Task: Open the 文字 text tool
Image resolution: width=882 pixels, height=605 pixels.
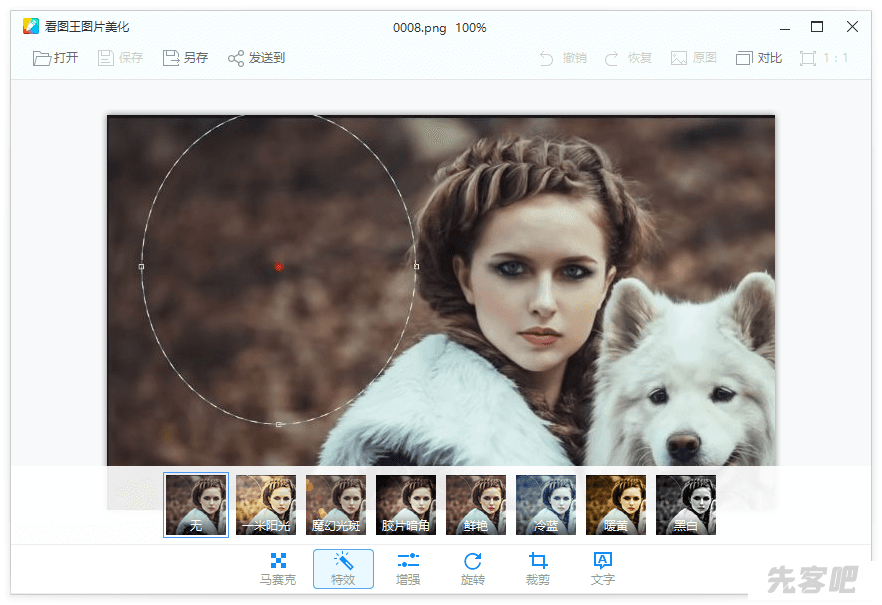Action: (x=603, y=568)
